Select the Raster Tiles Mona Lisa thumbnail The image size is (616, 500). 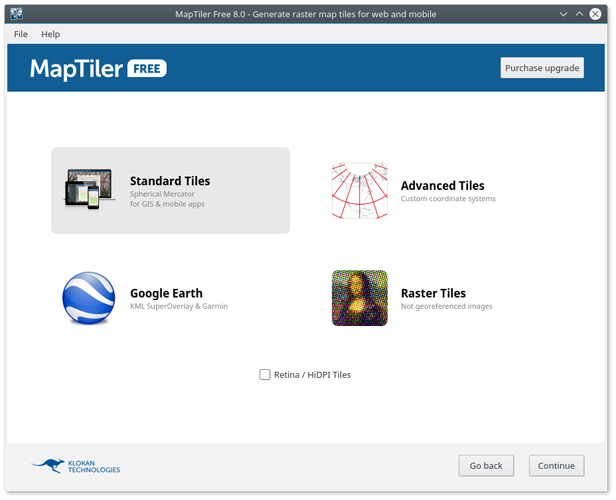coord(359,298)
